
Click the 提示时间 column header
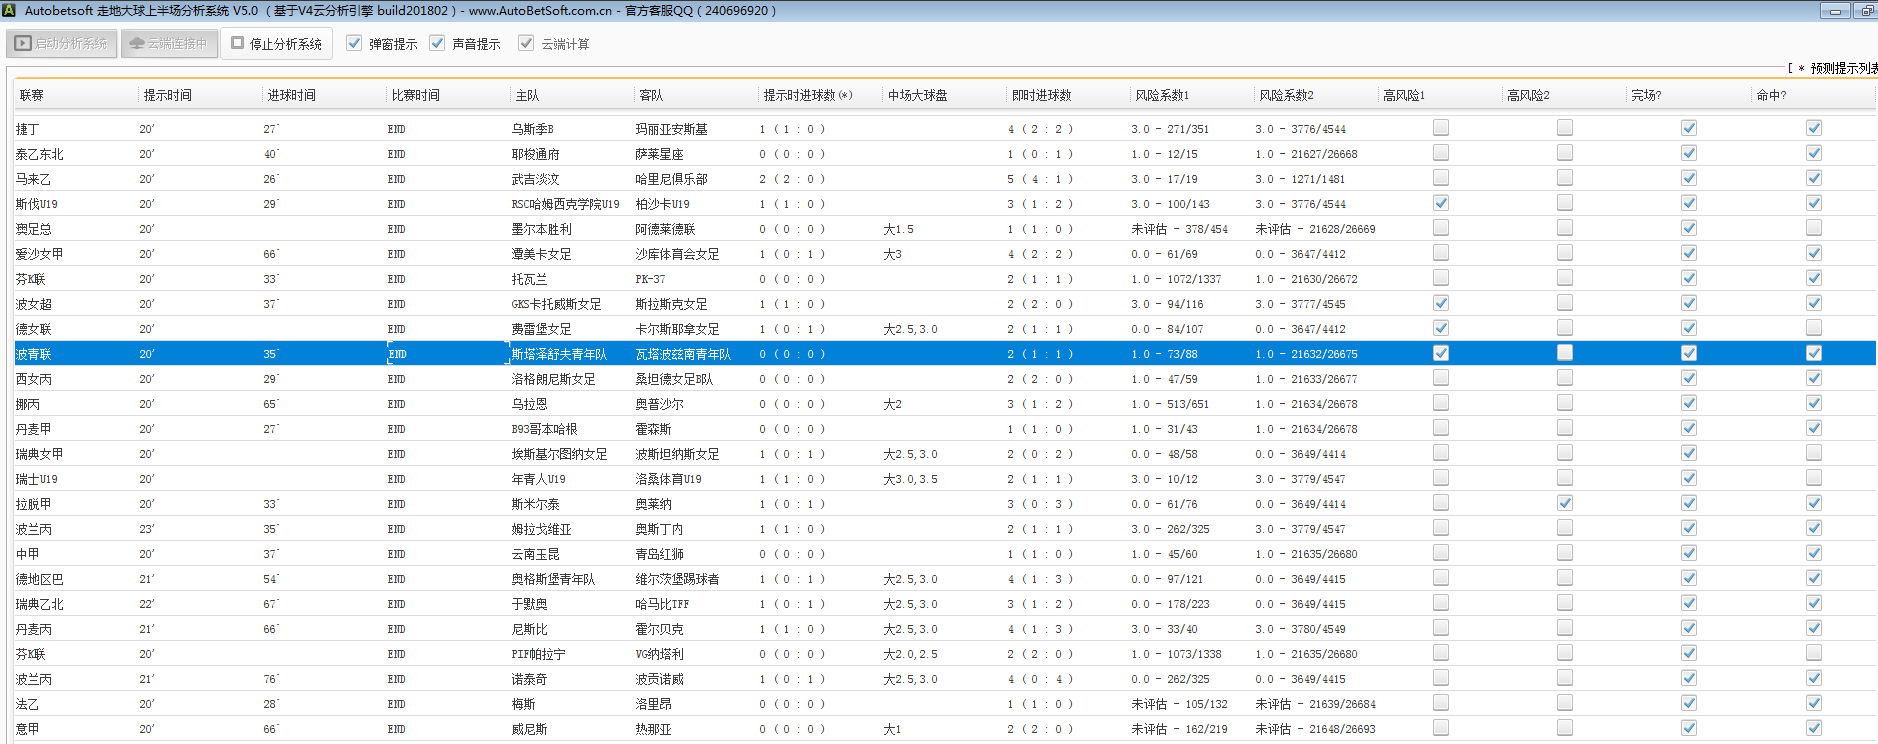click(x=167, y=95)
